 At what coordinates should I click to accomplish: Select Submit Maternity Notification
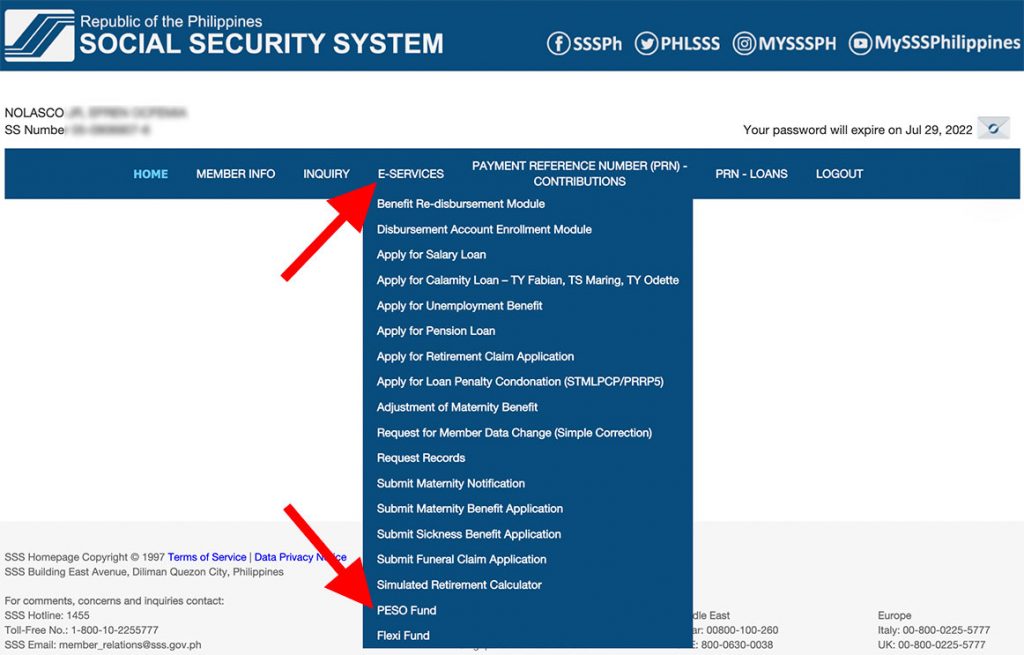451,483
